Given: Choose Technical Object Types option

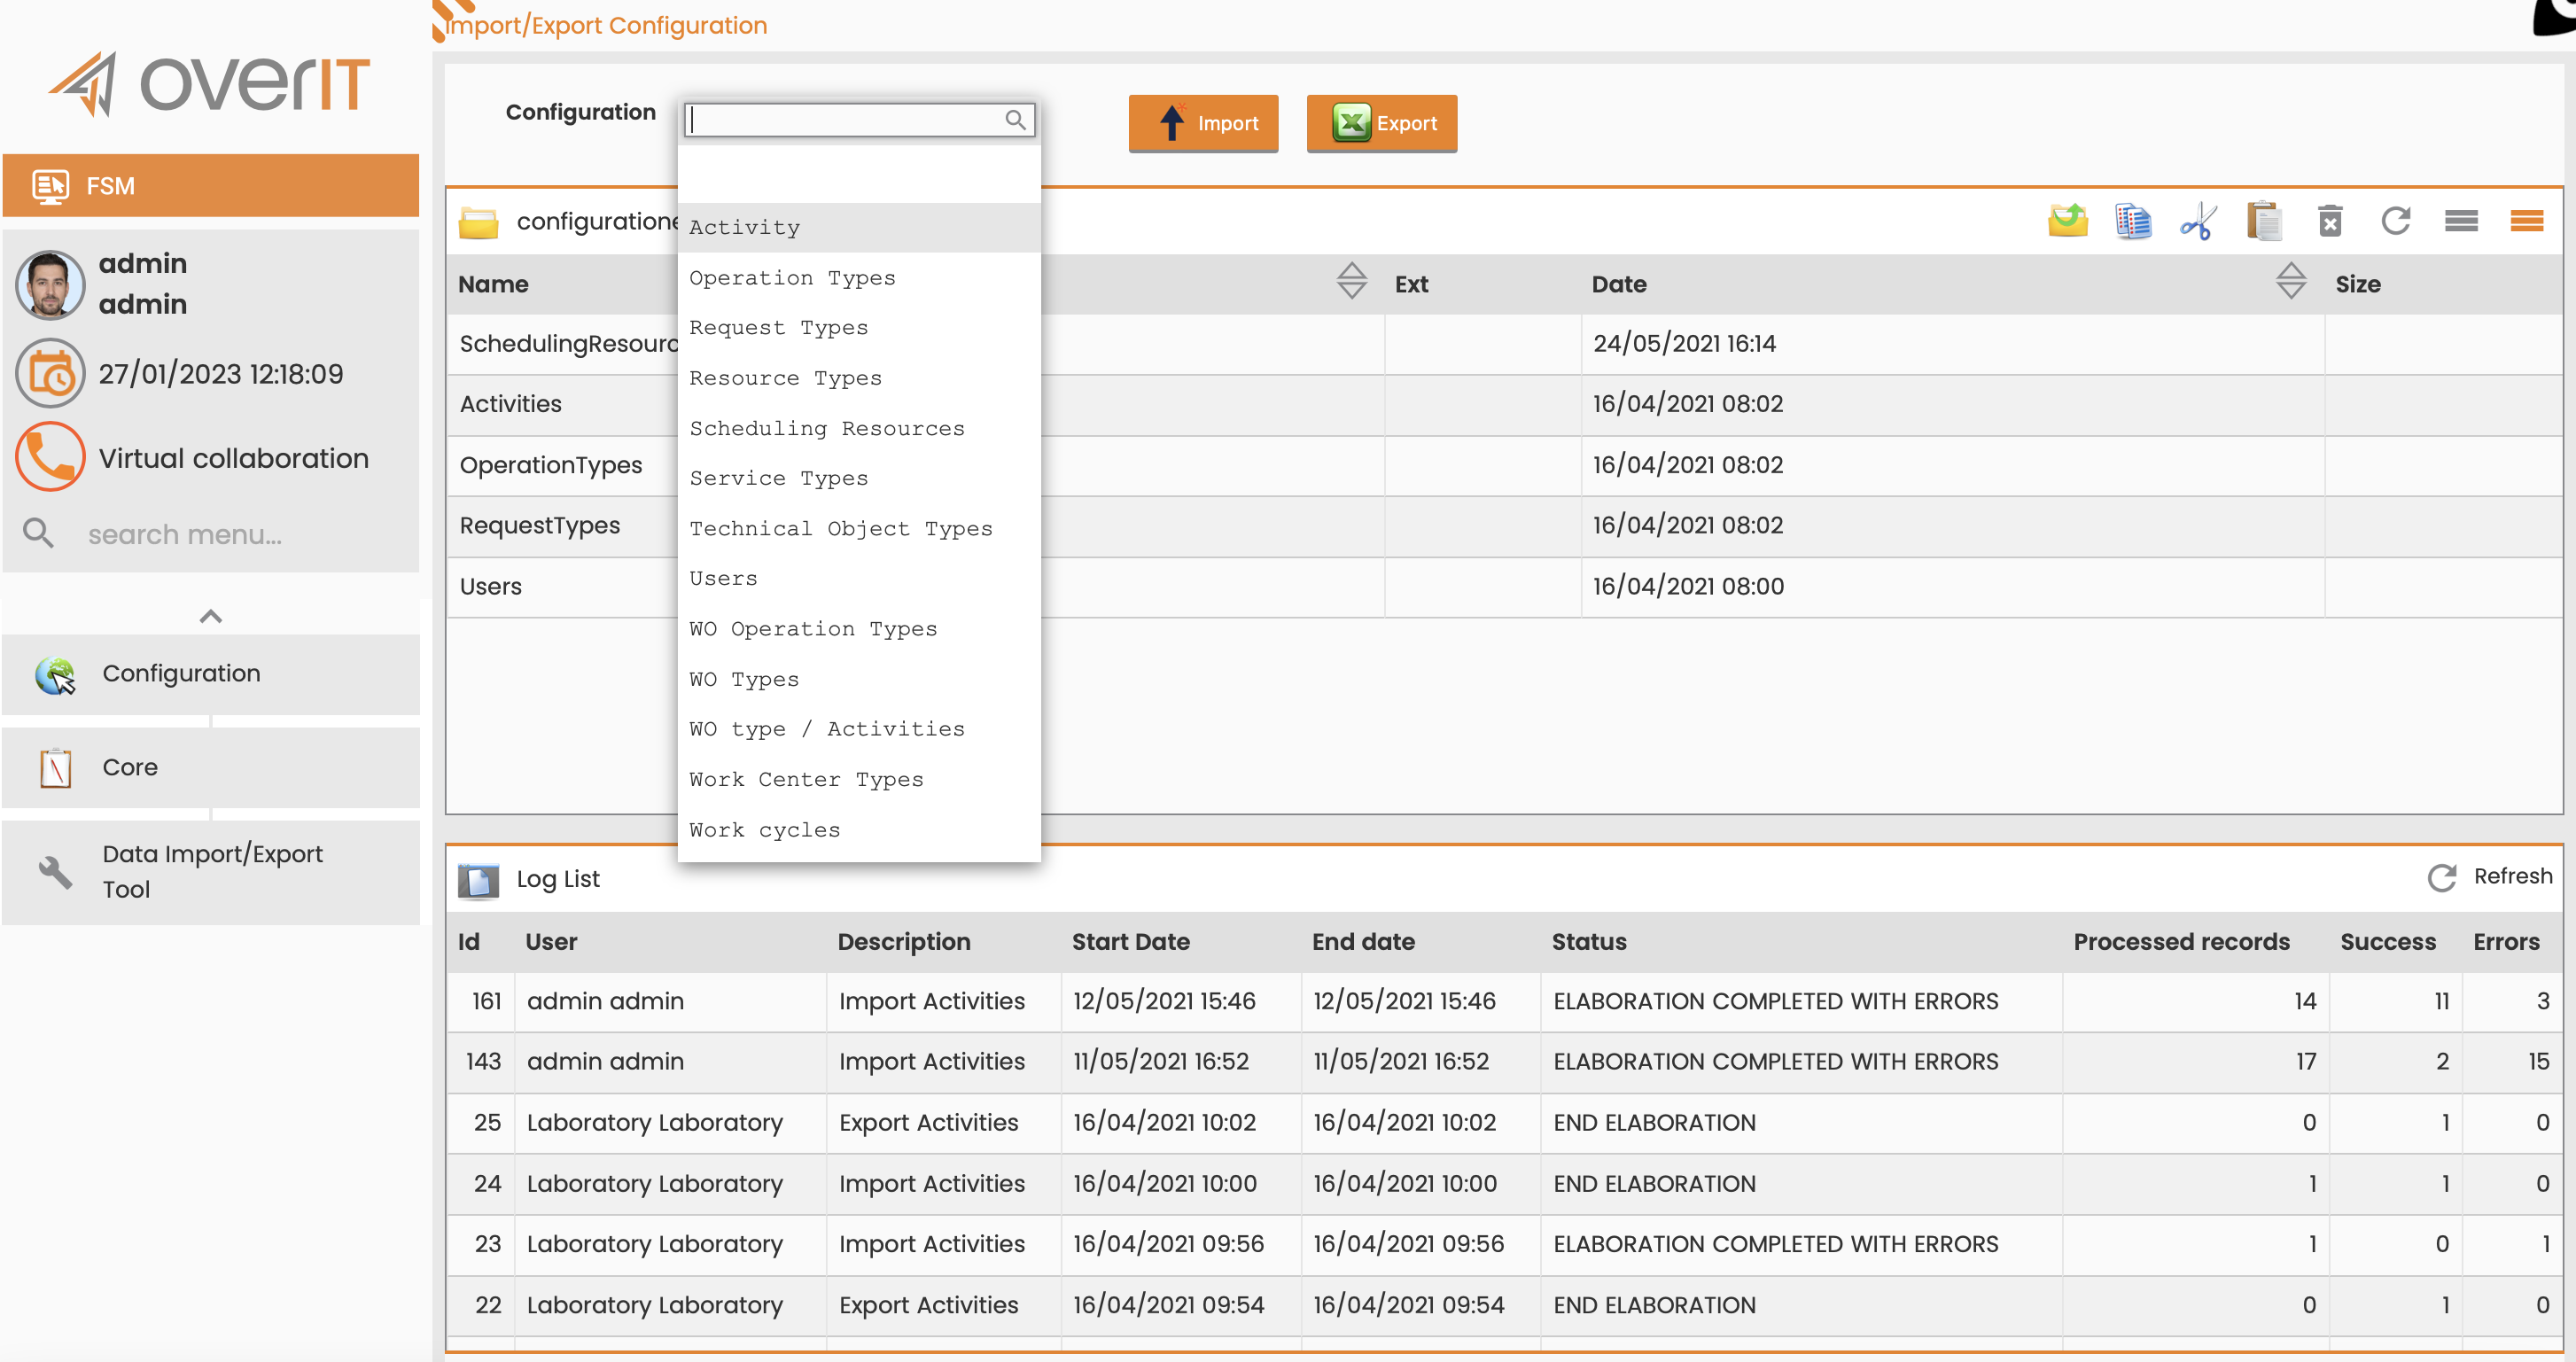Looking at the screenshot, I should pos(859,528).
